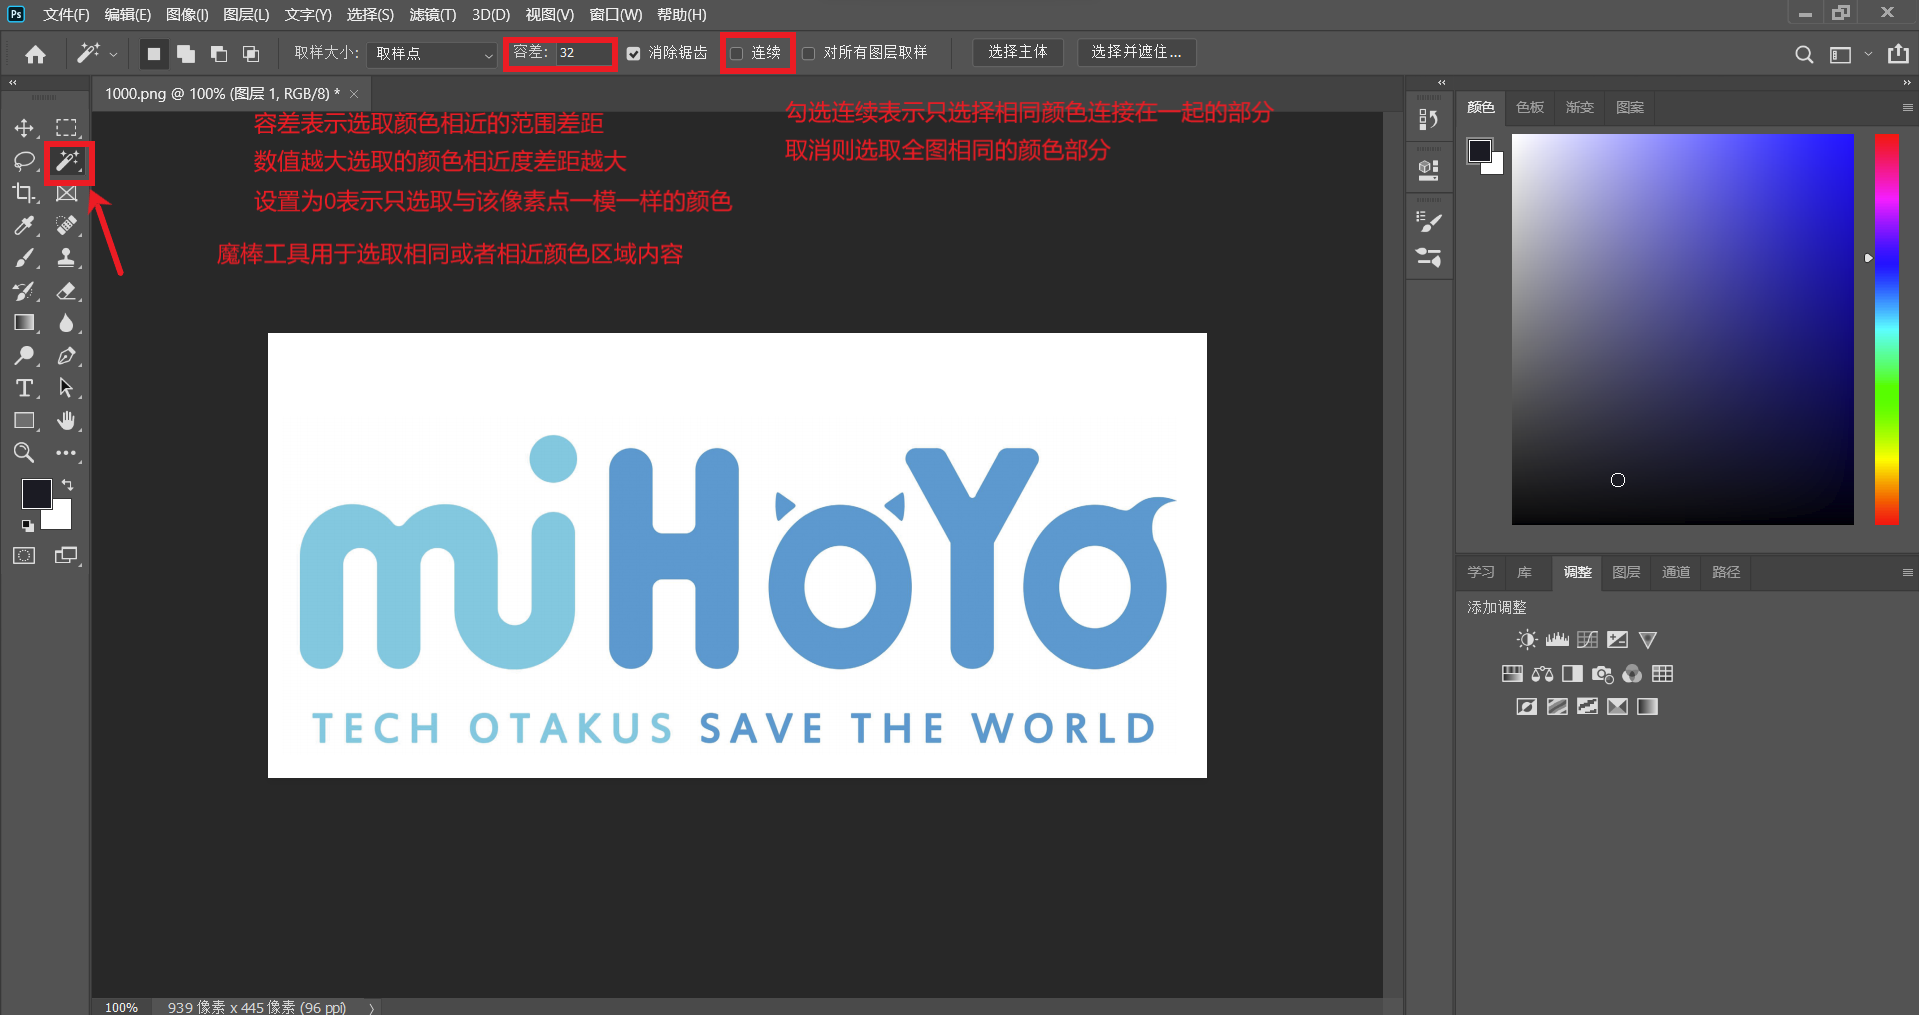Select the Horizontal Type tool

pos(24,388)
